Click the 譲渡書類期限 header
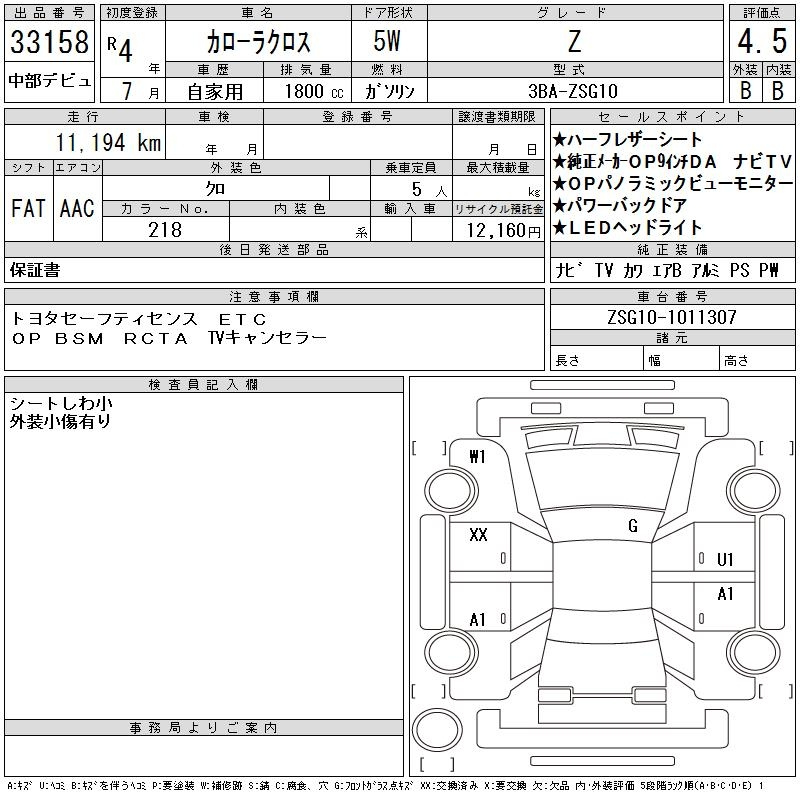Screen dimensions: 800x800 tap(497, 117)
